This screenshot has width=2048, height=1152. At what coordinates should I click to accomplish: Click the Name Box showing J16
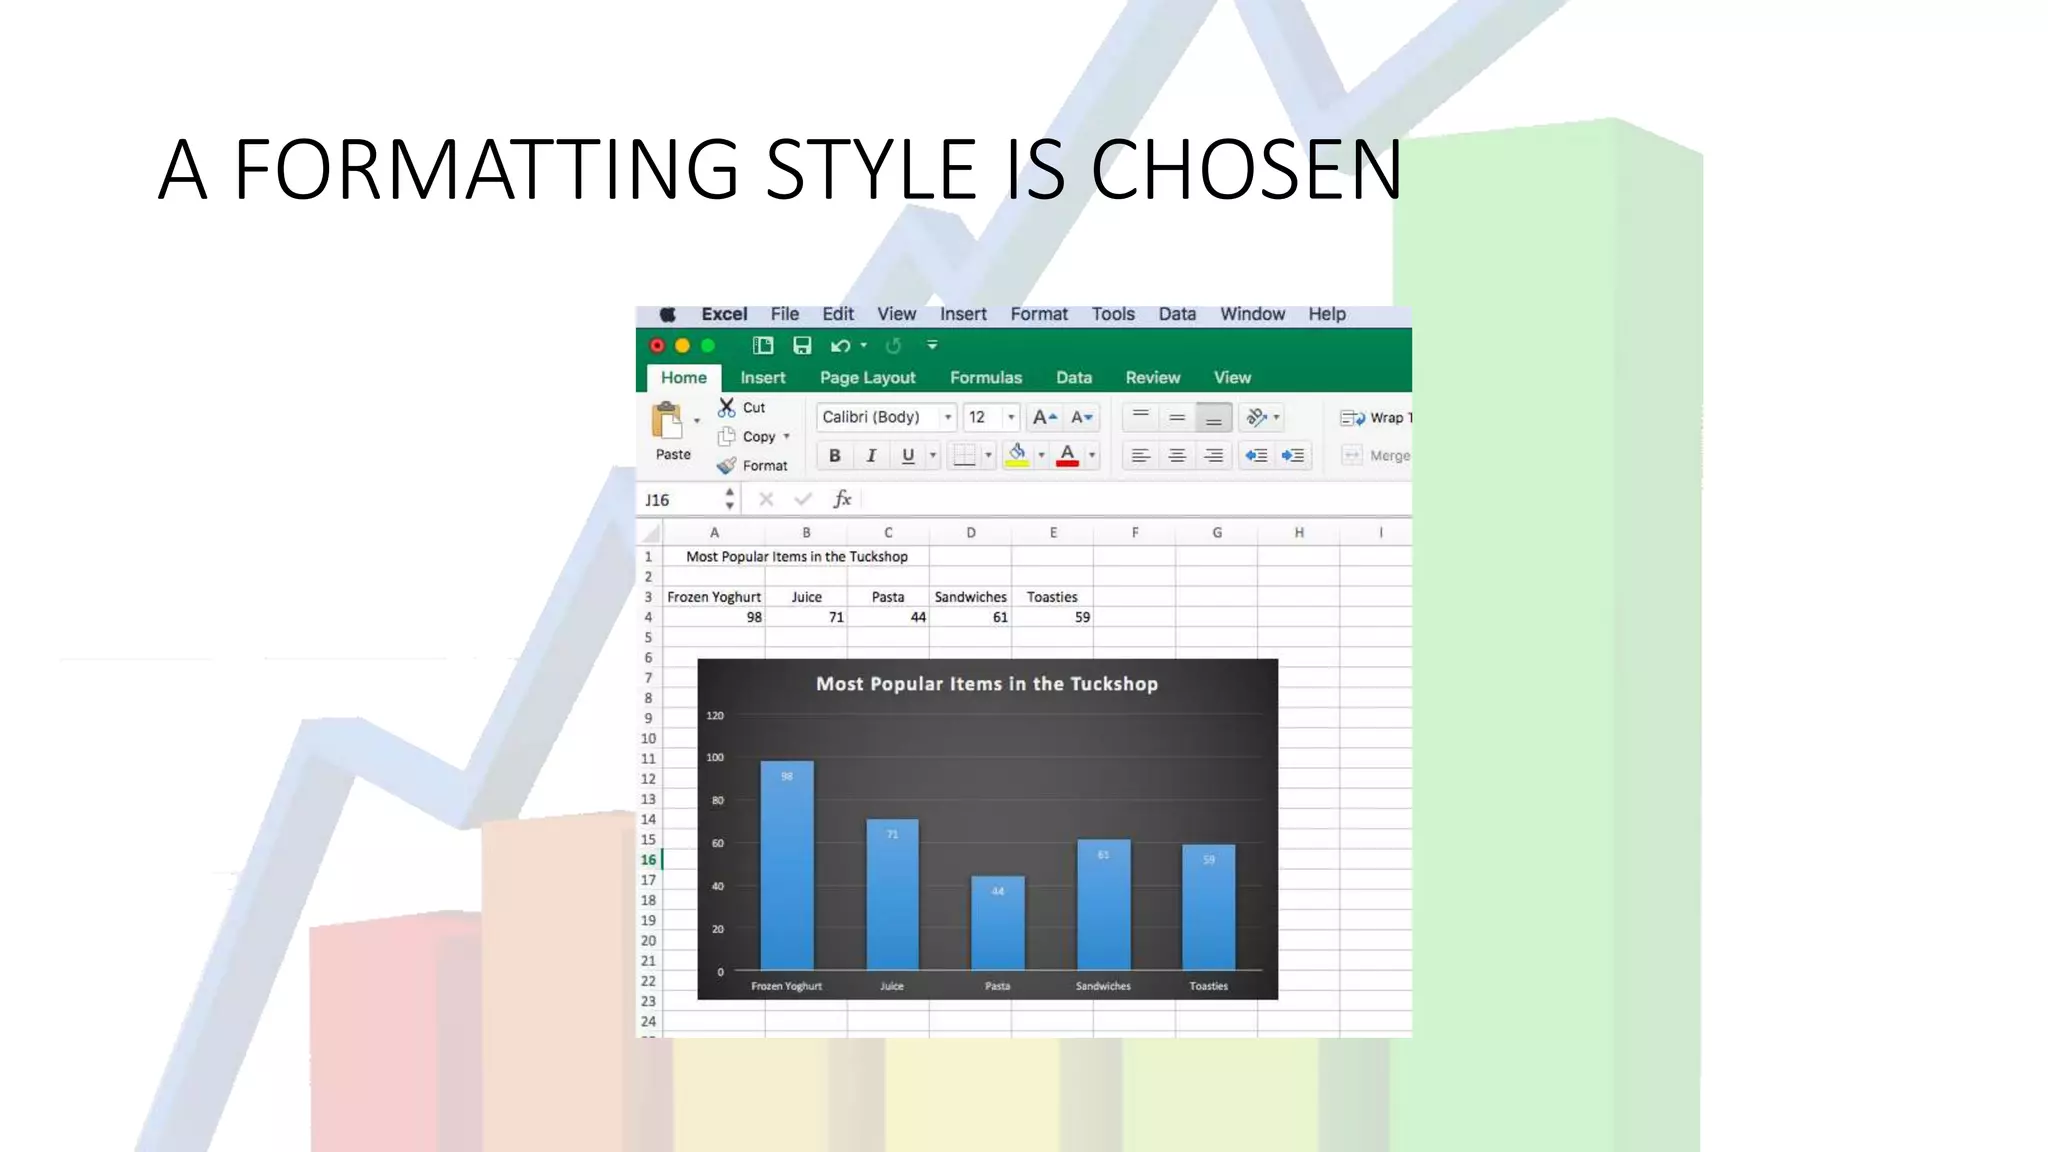[680, 500]
